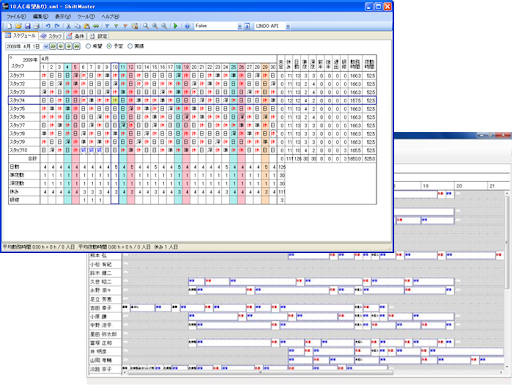
Task: Create a new file with the blank page icon
Action: point(9,26)
